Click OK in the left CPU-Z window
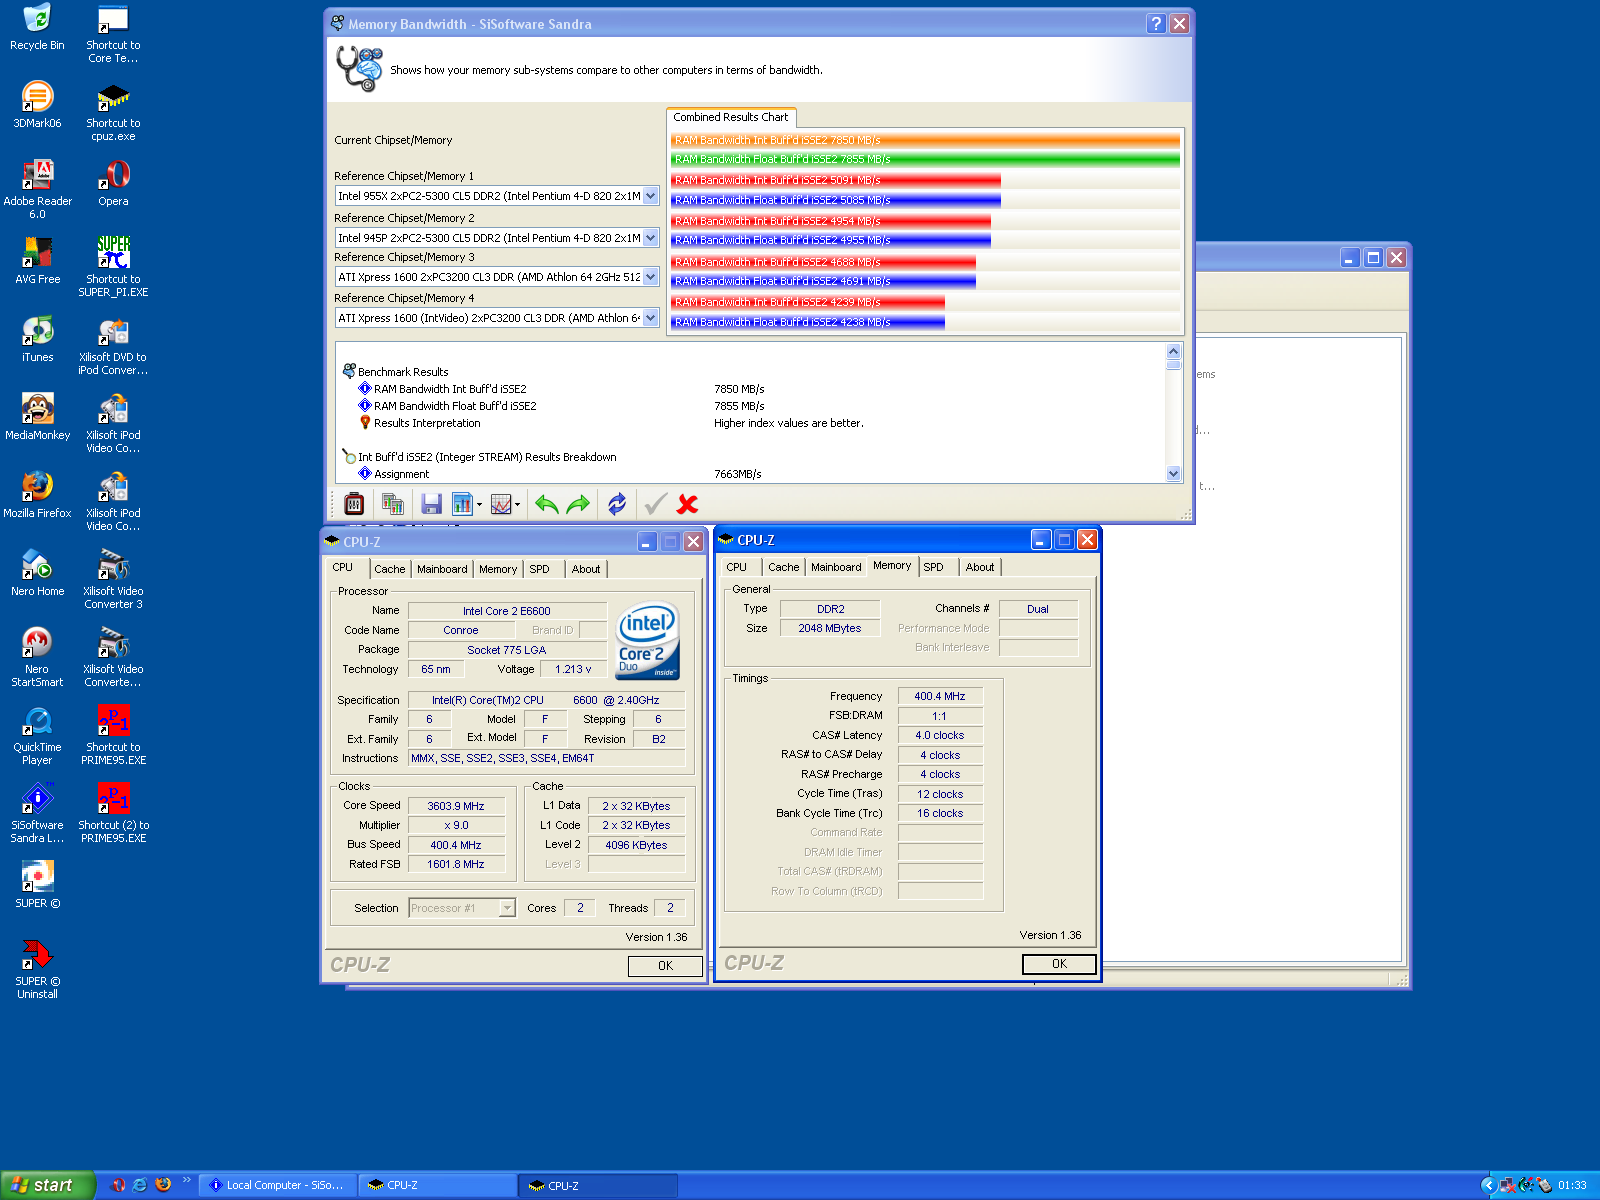Image resolution: width=1600 pixels, height=1200 pixels. (x=665, y=966)
